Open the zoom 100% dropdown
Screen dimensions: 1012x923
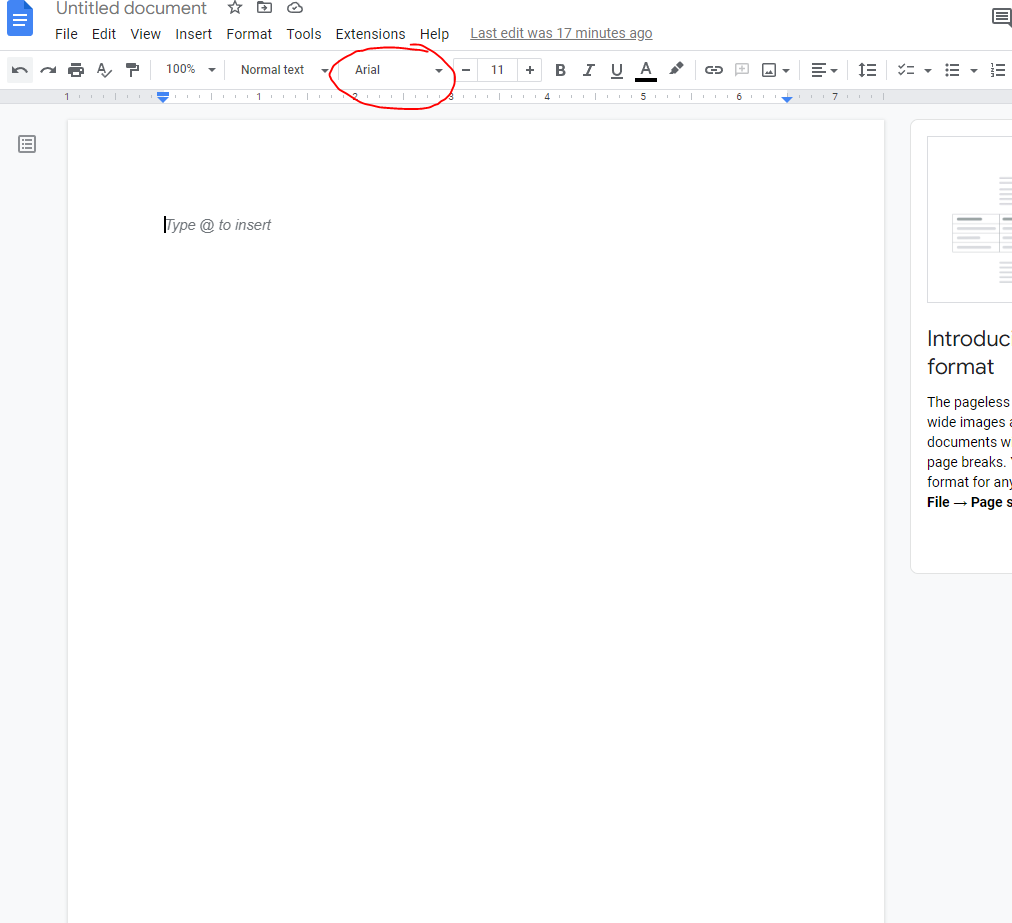tap(189, 70)
